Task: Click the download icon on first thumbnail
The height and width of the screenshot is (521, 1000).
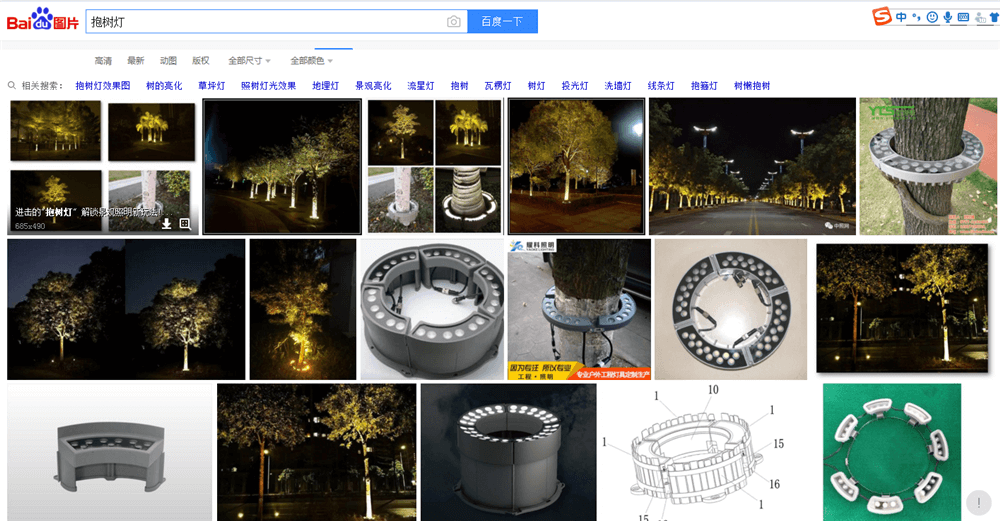Action: coord(167,224)
